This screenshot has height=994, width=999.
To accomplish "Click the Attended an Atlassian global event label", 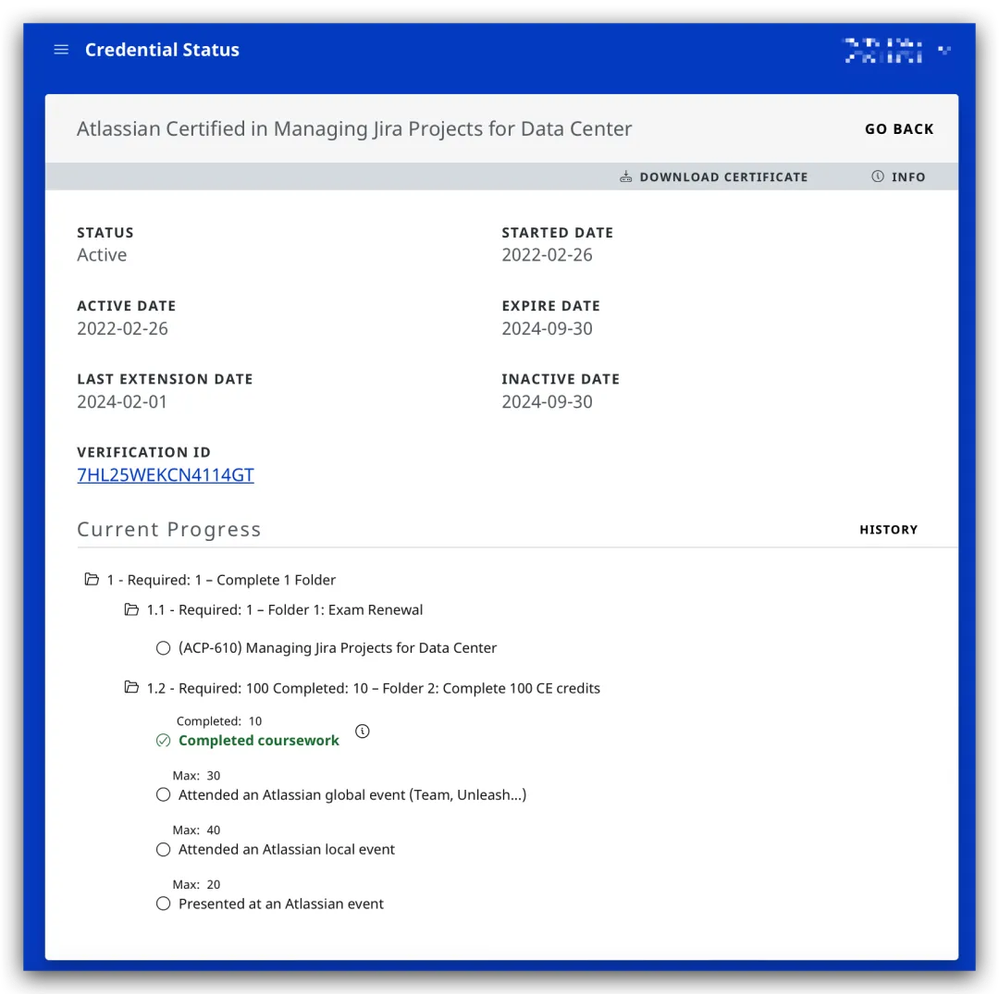I will 352,795.
